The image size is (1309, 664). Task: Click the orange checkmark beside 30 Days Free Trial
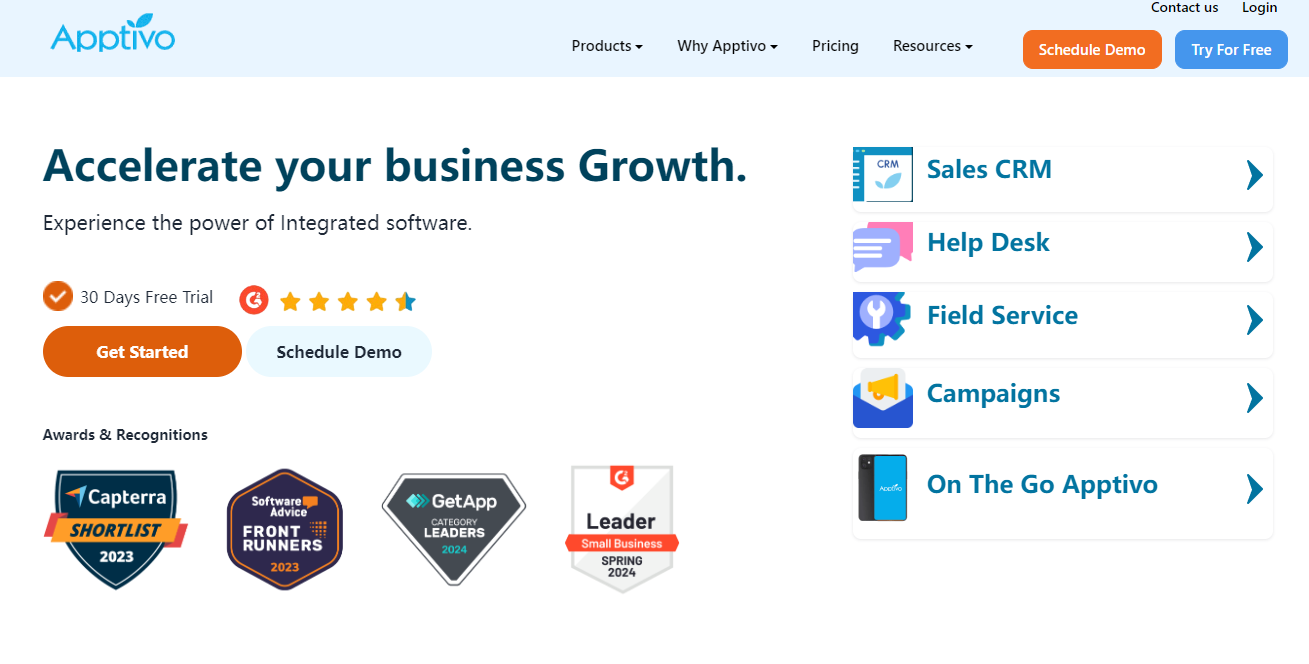click(x=58, y=296)
